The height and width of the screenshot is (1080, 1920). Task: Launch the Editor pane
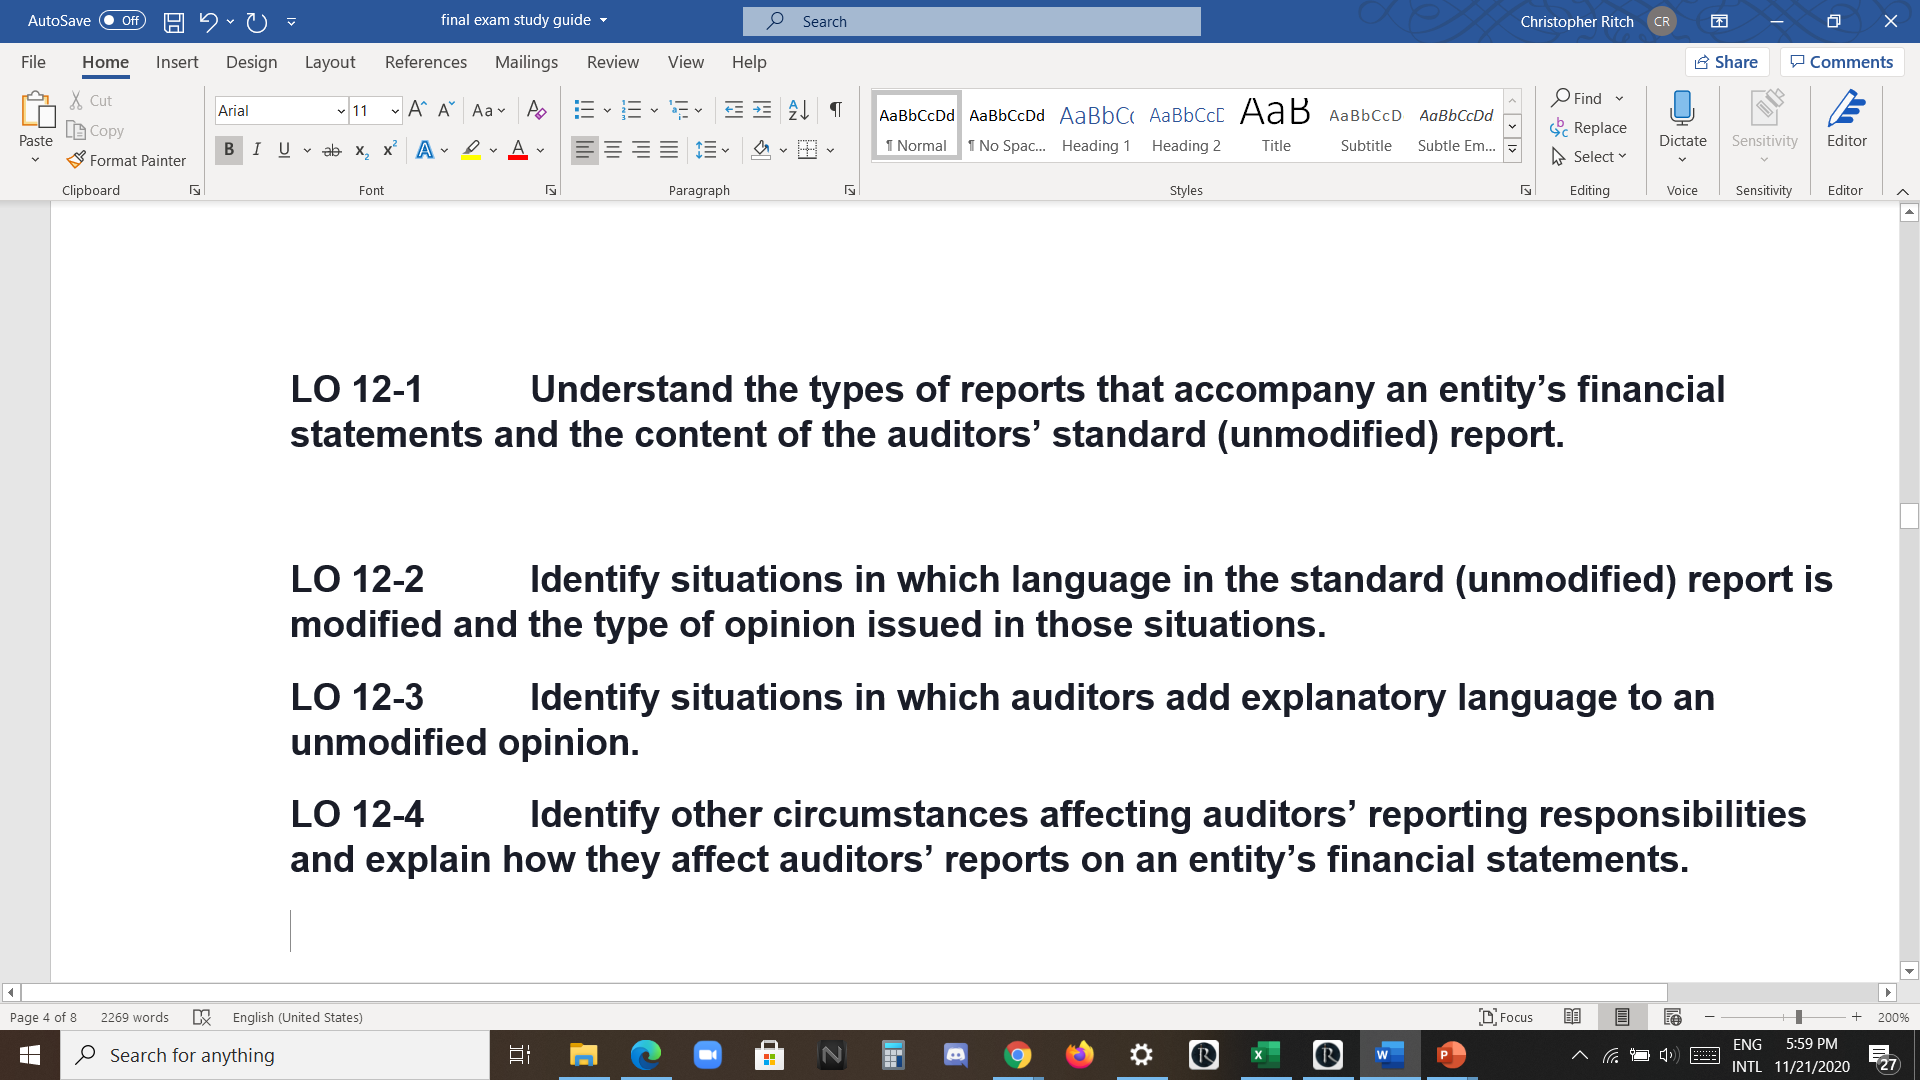1846,120
